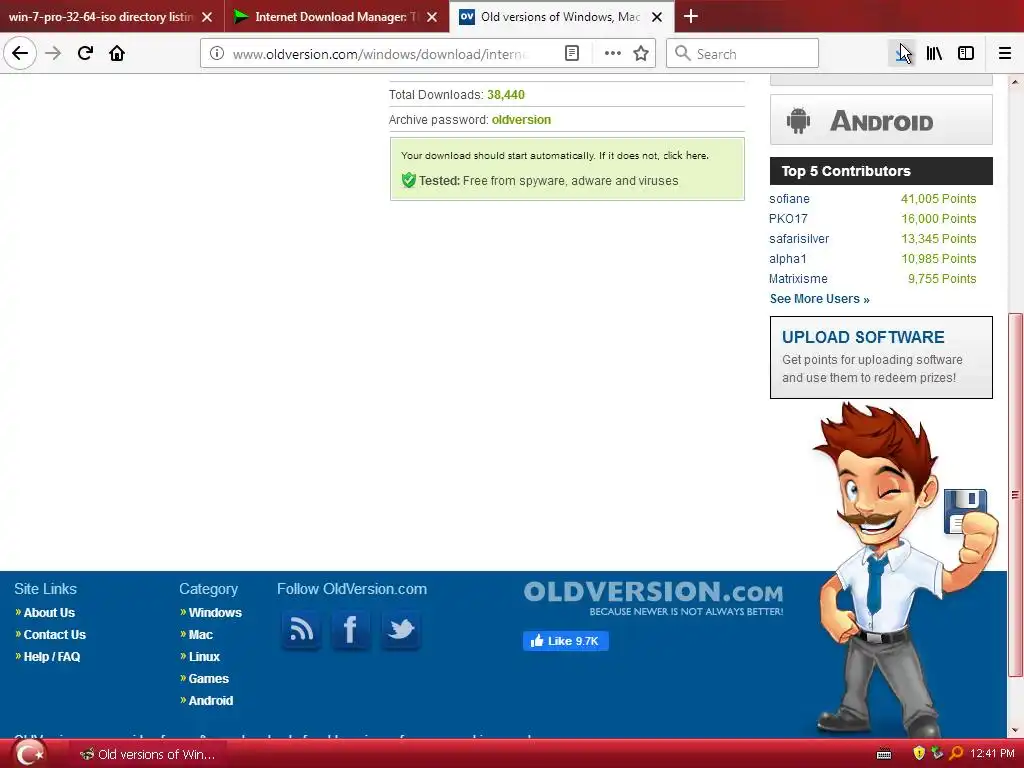Open the OldVersion Twitter icon
The width and height of the screenshot is (1024, 768).
pos(400,630)
